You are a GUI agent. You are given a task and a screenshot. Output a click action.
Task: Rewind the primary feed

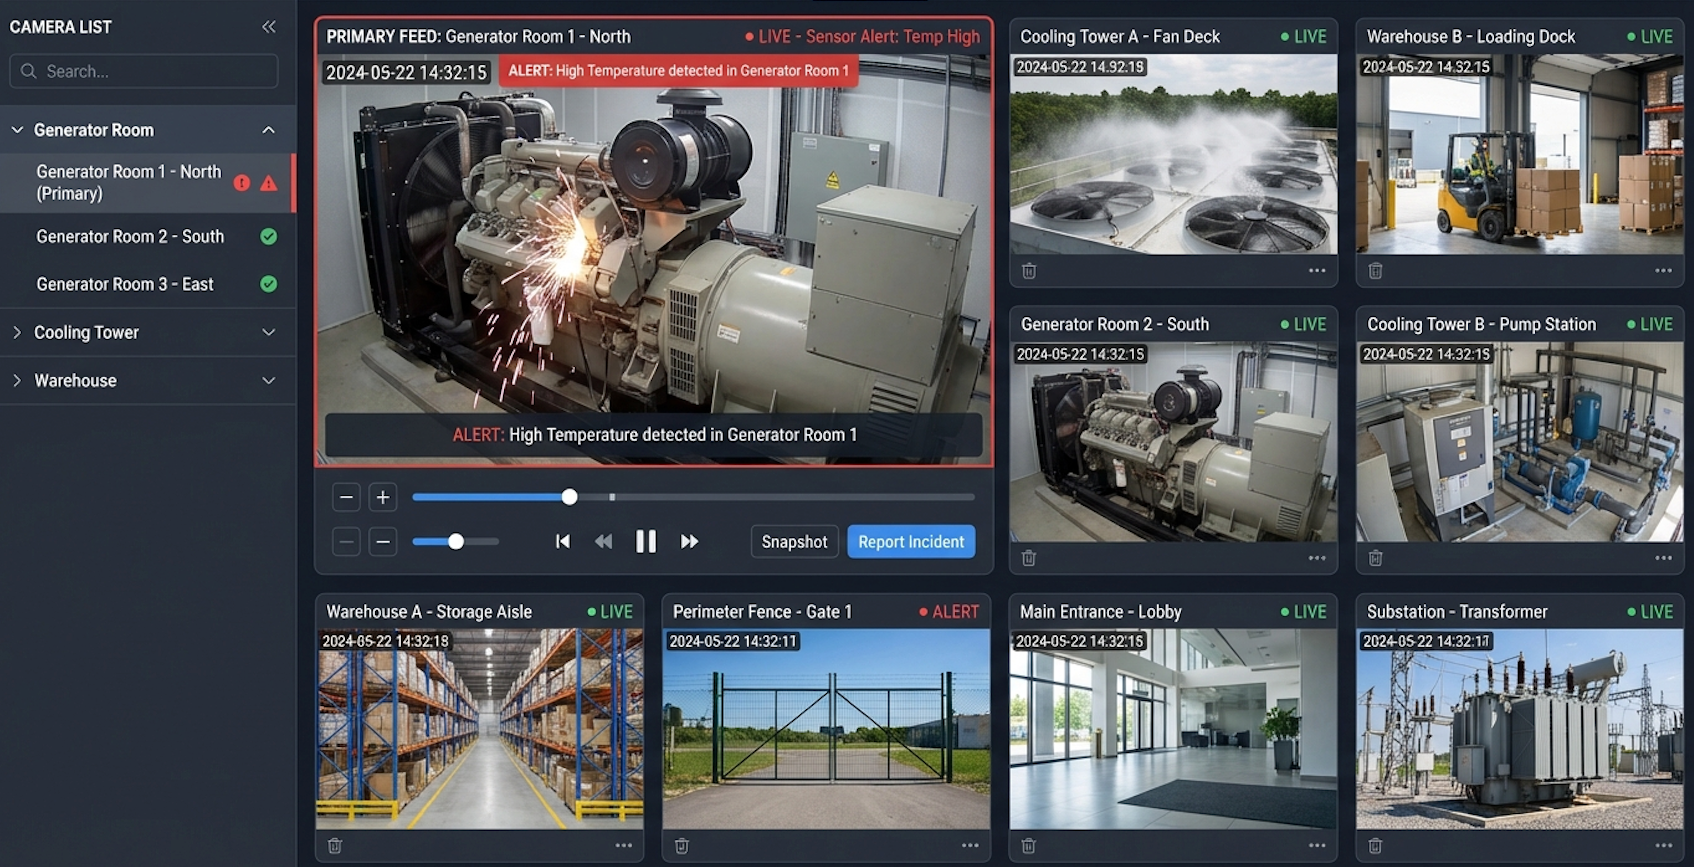click(603, 541)
